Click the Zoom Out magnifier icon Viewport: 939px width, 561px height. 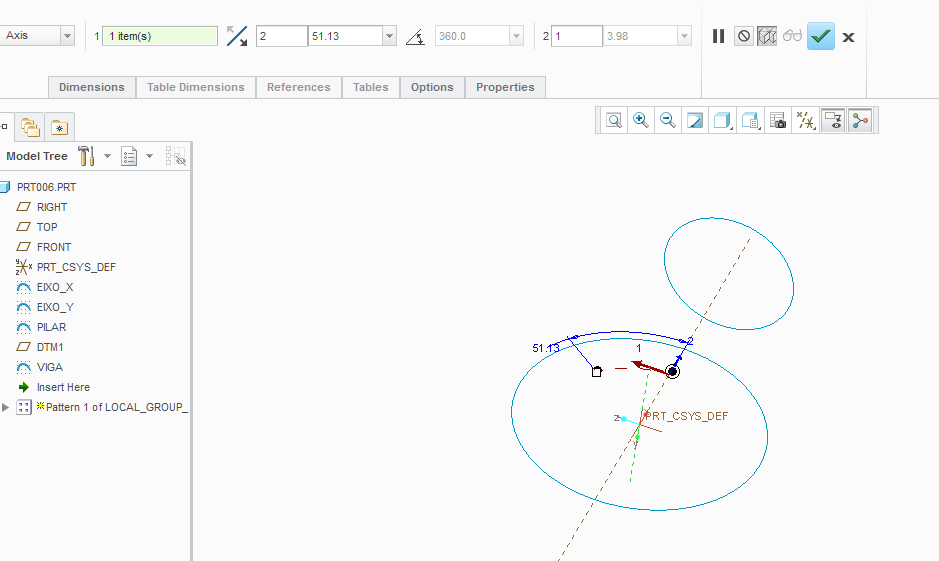click(x=668, y=120)
